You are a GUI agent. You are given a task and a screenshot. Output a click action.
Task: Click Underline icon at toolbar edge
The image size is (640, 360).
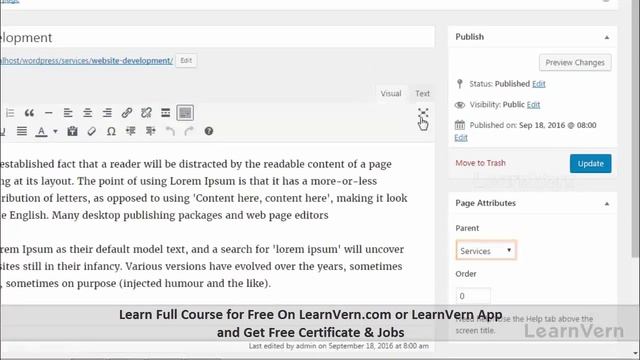coord(2,131)
